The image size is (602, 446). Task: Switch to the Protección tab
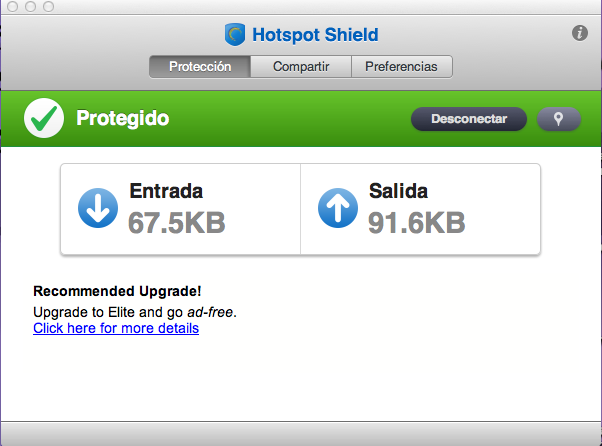tap(200, 67)
